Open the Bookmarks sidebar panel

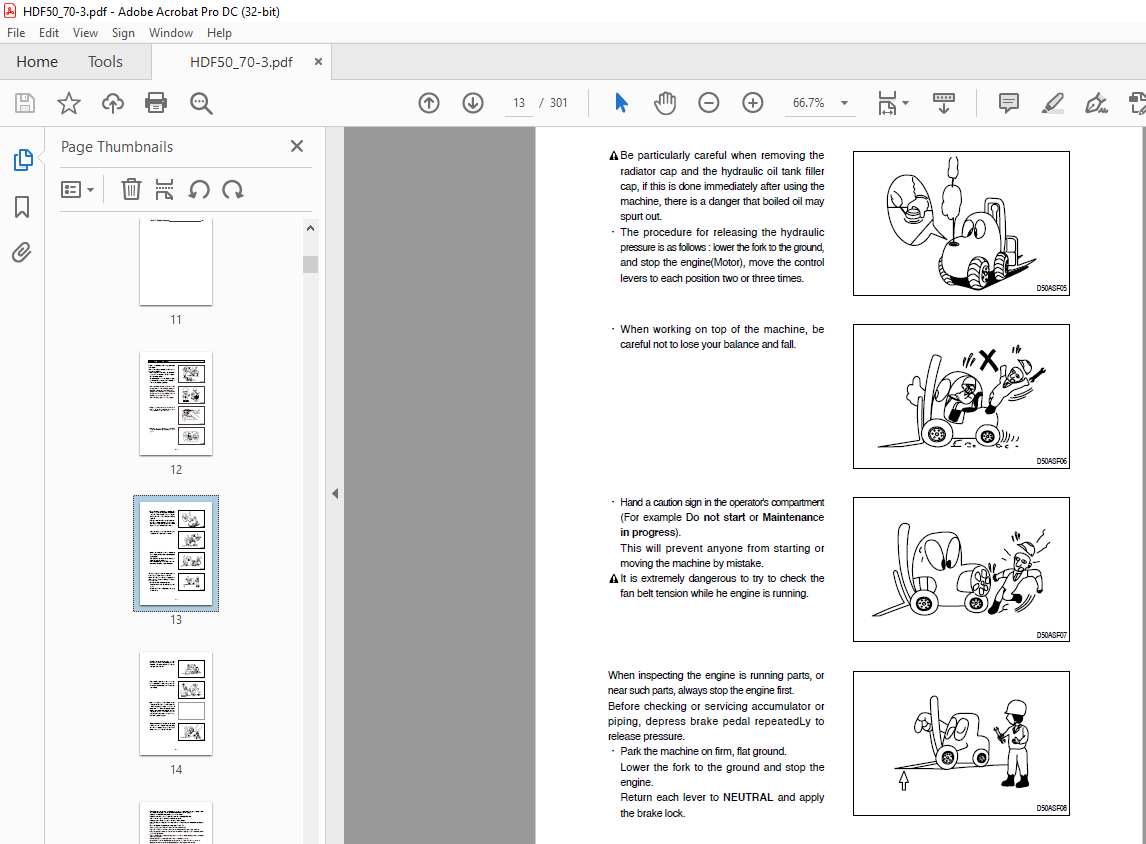22,207
